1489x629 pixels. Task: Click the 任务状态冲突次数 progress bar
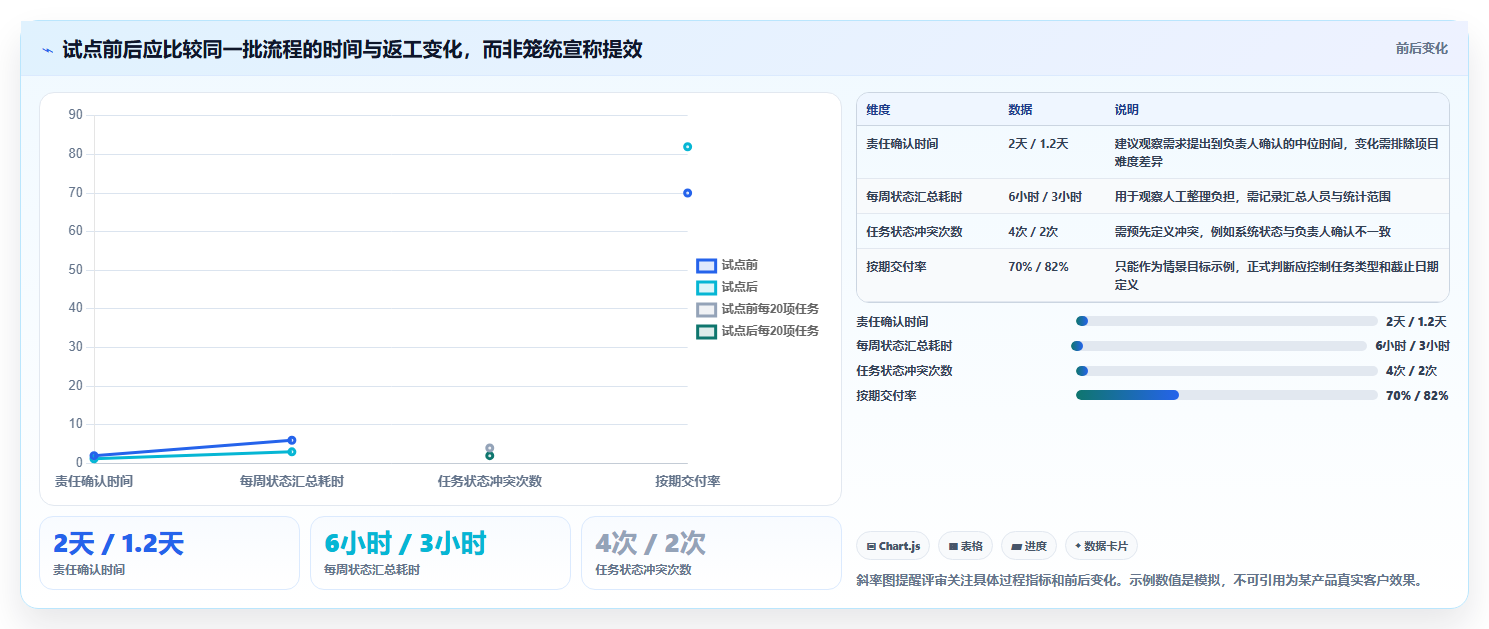click(1227, 370)
